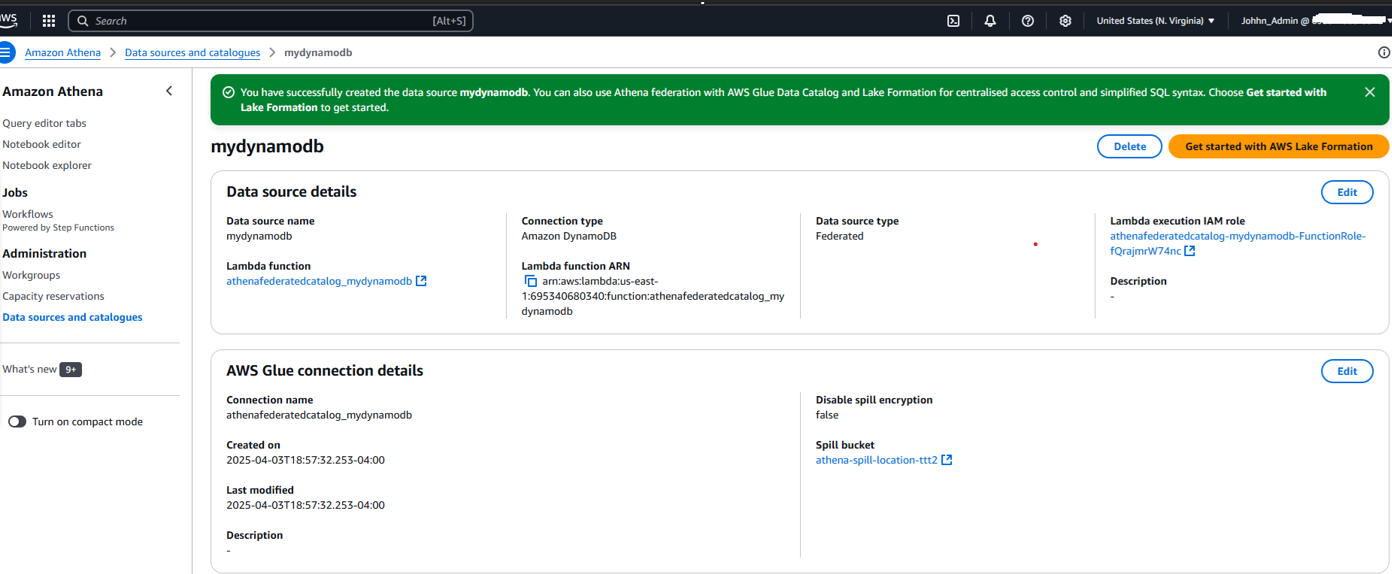This screenshot has width=1392, height=574.
Task: Click the Search input field
Action: pyautogui.click(x=270, y=20)
